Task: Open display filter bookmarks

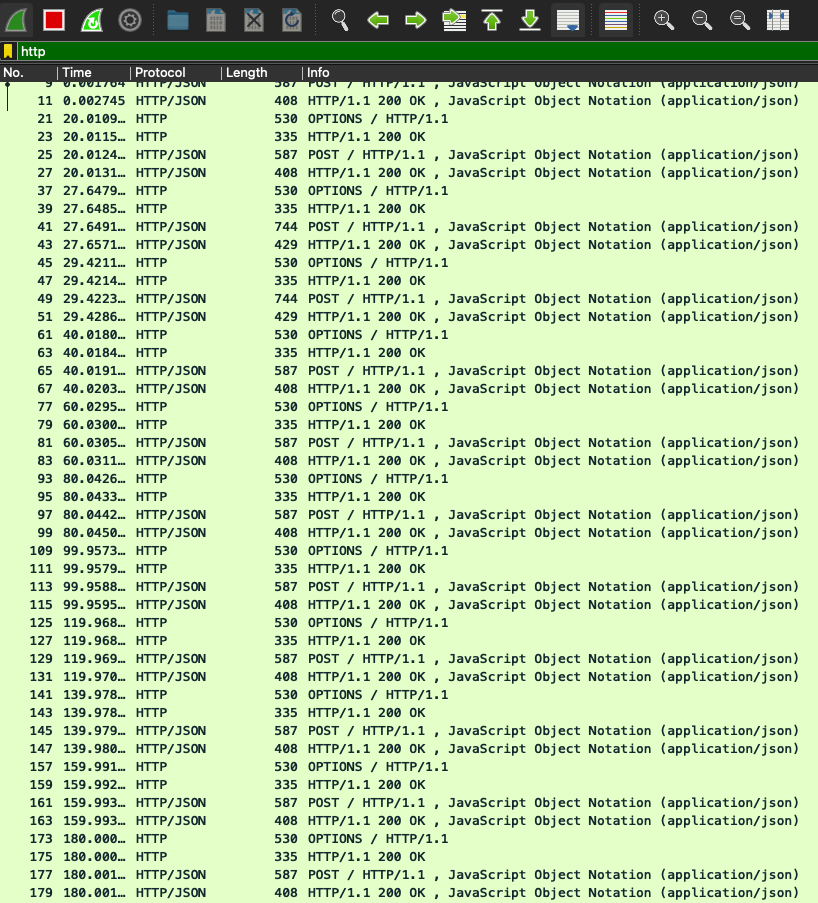Action: (8, 51)
